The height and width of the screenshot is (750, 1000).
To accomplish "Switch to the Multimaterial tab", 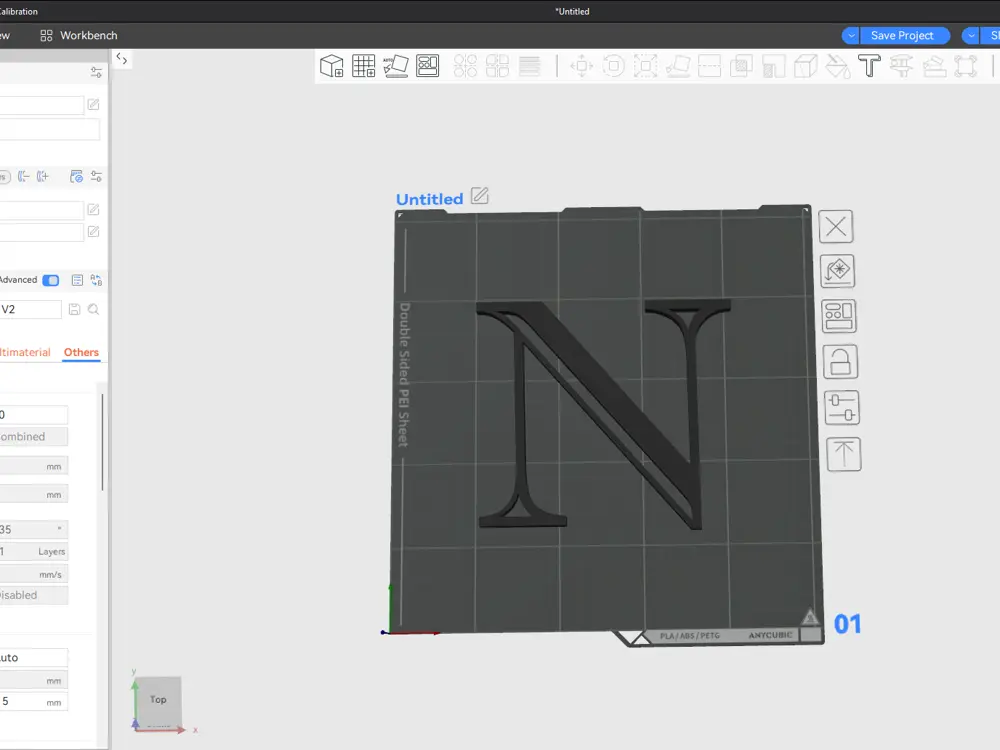I will 25,352.
